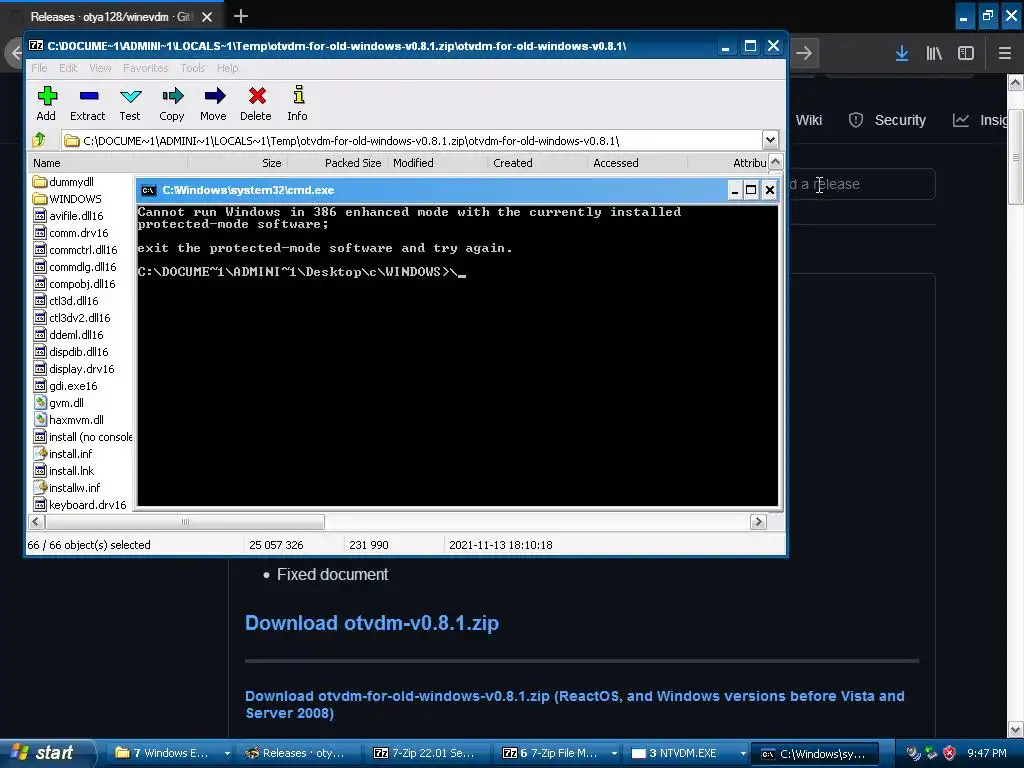
Task: Click the red Delete icon
Action: [256, 103]
